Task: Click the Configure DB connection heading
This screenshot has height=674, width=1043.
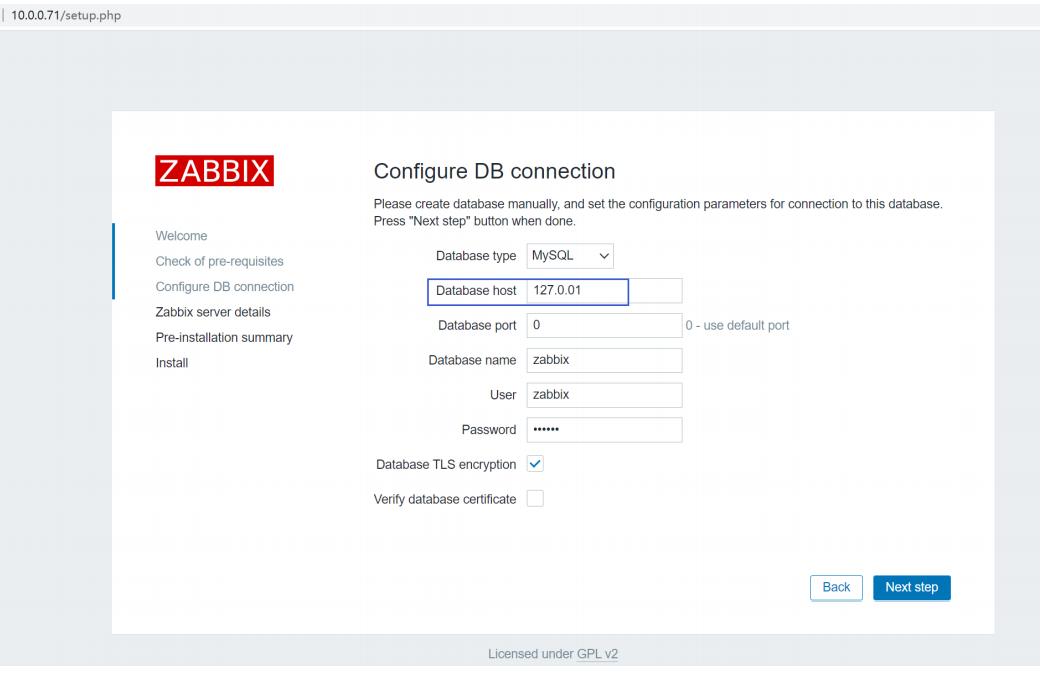Action: pos(494,171)
